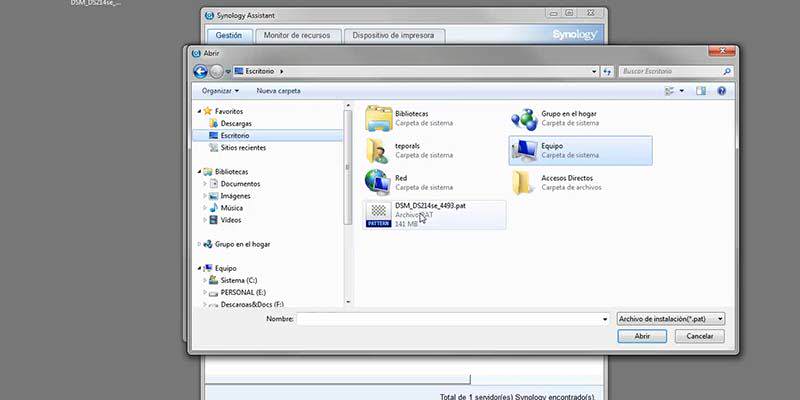Select Imágenes library
Image resolution: width=800 pixels, height=400 pixels.
coord(235,196)
